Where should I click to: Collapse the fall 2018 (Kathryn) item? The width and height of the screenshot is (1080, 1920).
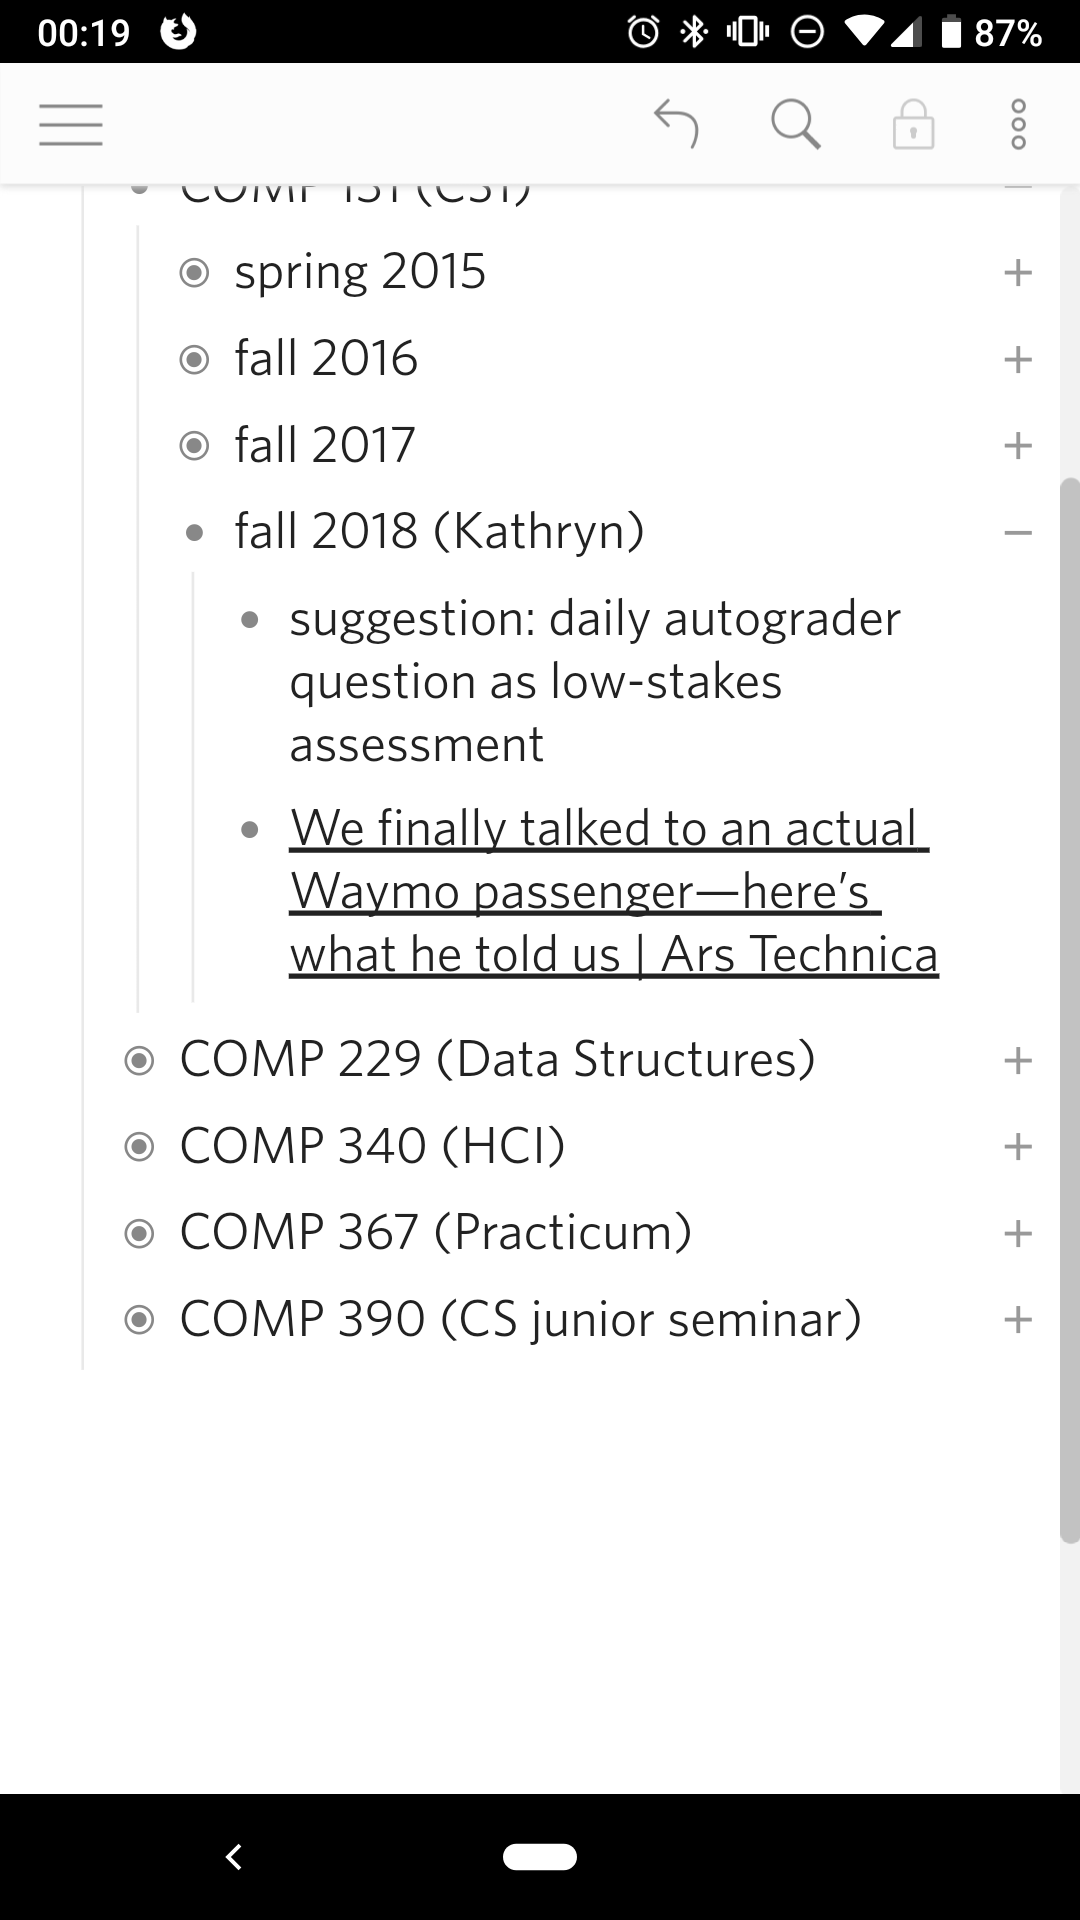[1018, 533]
